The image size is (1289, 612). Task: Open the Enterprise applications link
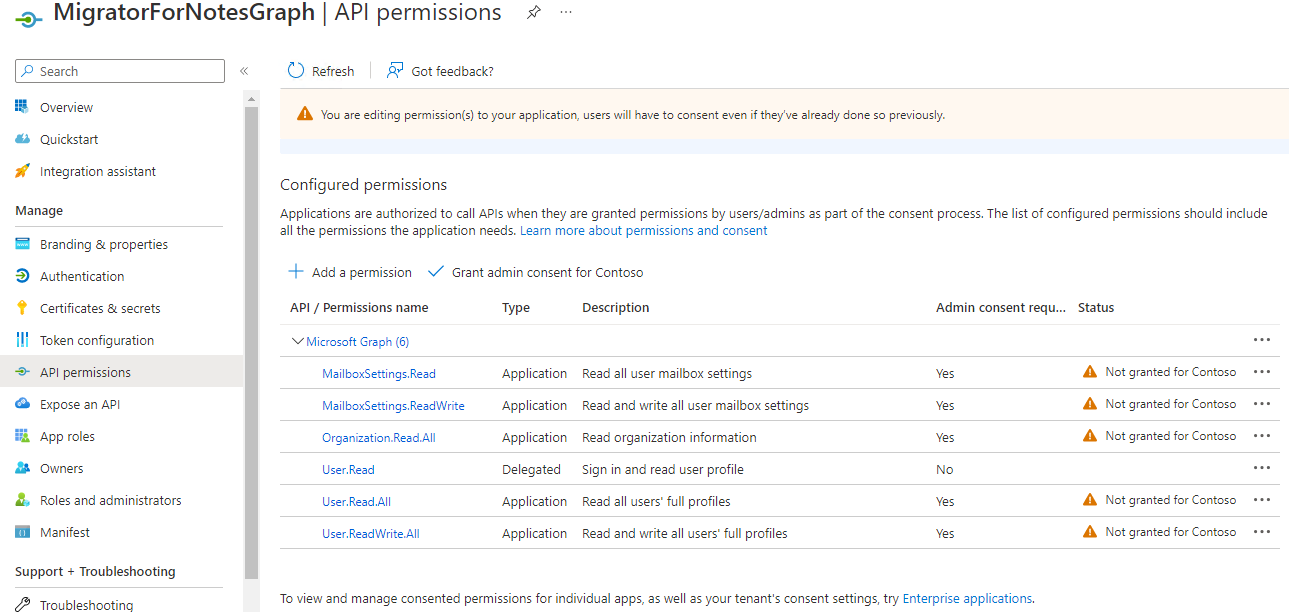pyautogui.click(x=966, y=597)
